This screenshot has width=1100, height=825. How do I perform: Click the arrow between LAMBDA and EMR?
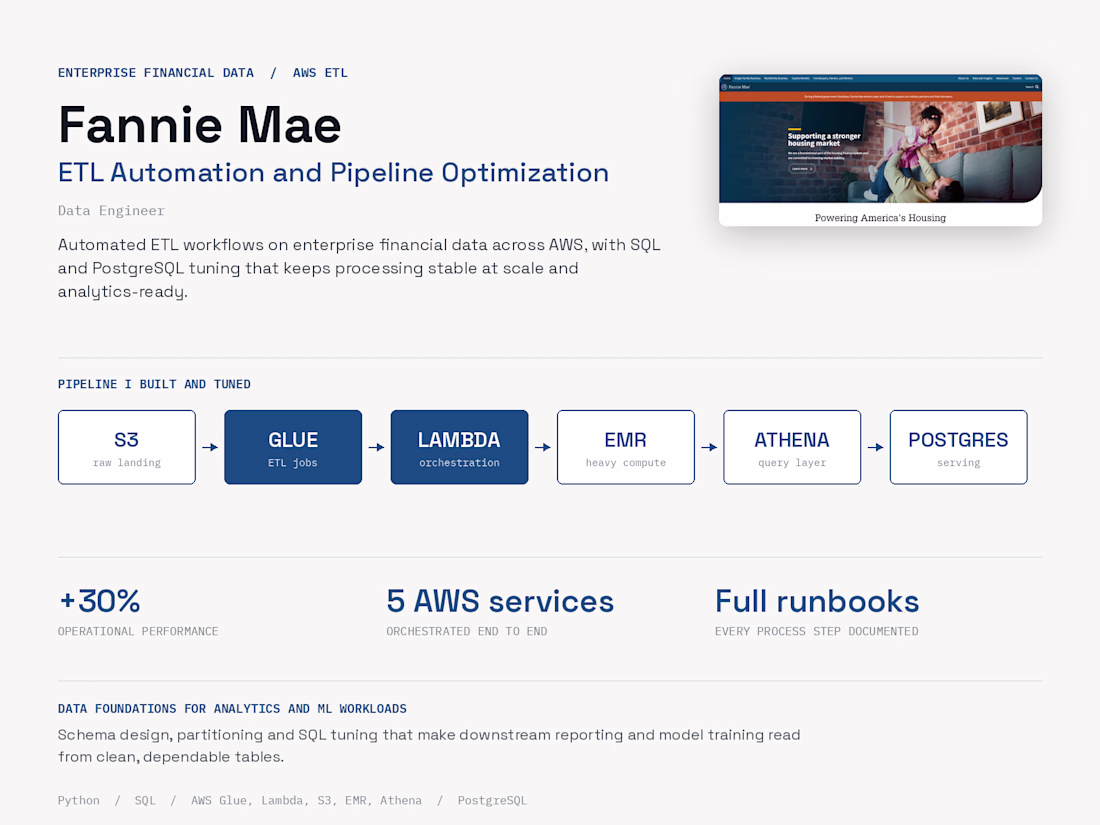coord(542,448)
